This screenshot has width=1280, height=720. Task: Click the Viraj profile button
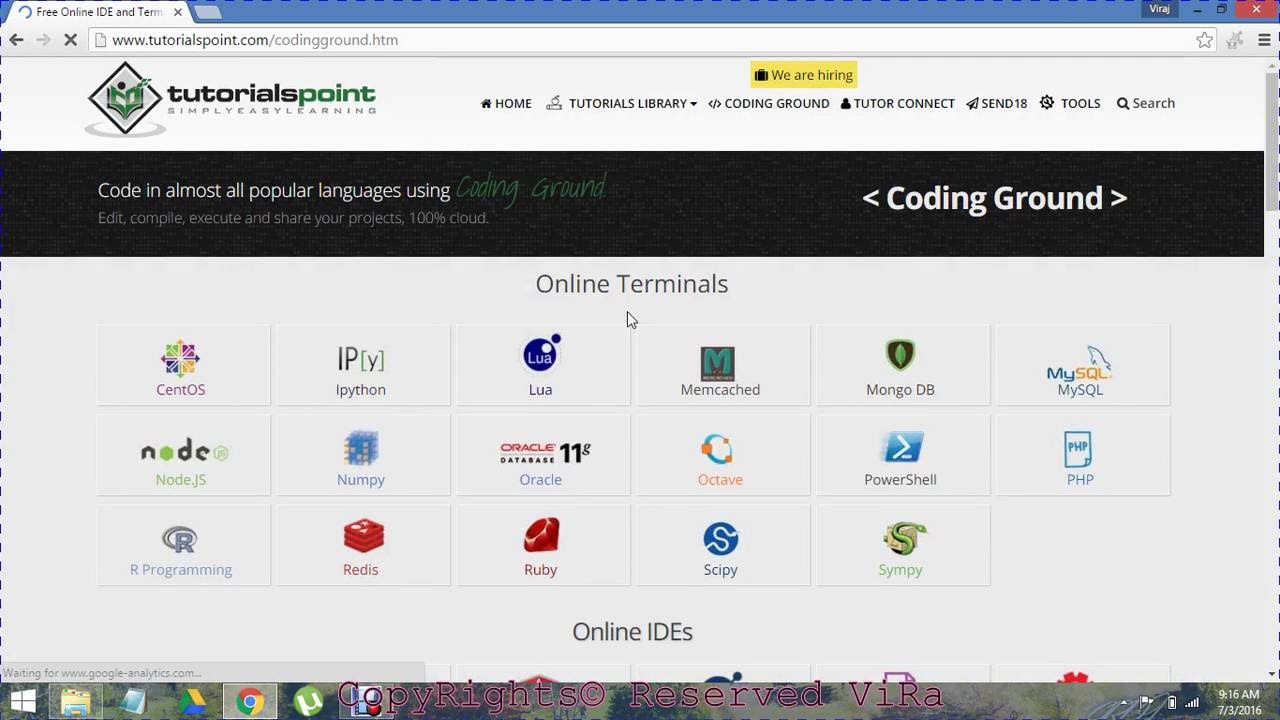coord(1160,9)
